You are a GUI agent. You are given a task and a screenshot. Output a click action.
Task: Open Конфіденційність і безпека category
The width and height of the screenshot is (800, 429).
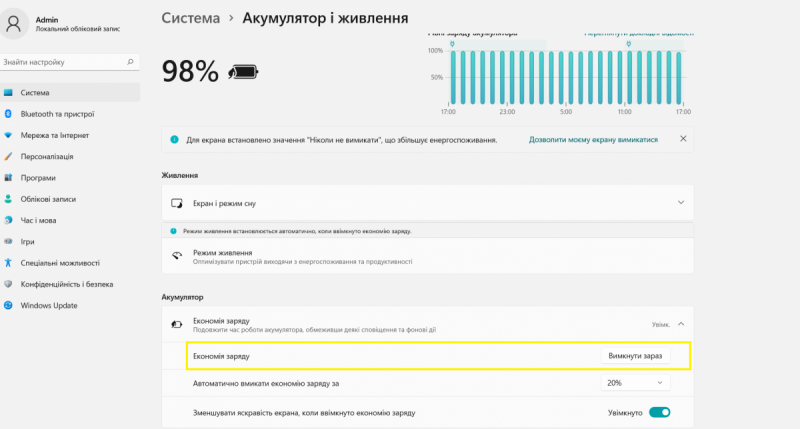[x=70, y=284]
